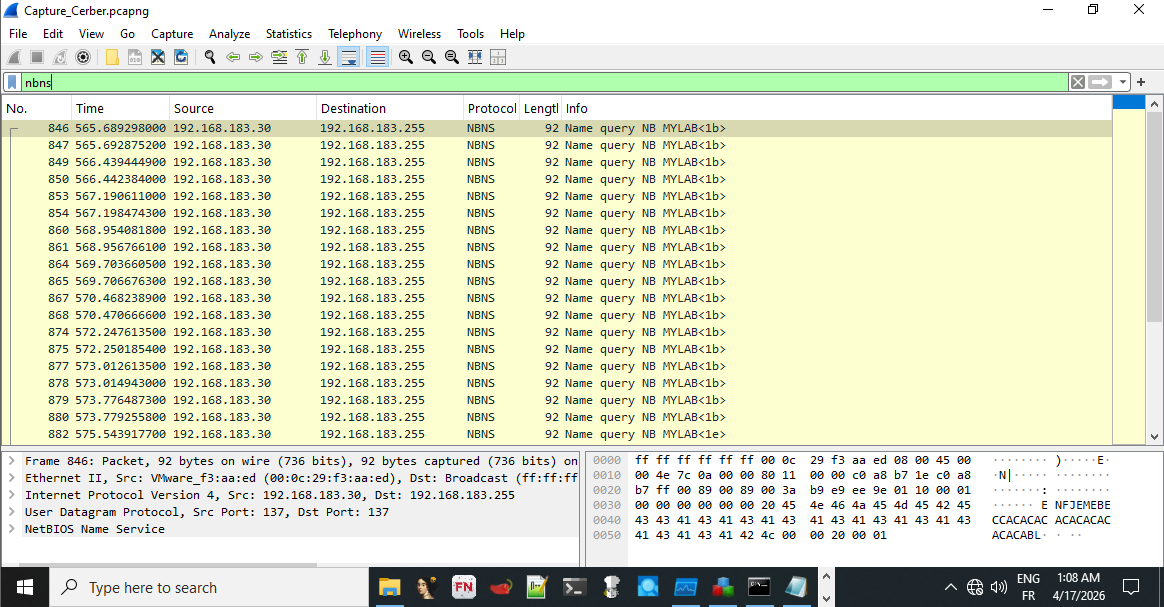The width and height of the screenshot is (1164, 607).
Task: Open Capture Options with the gear icon
Action: click(83, 57)
